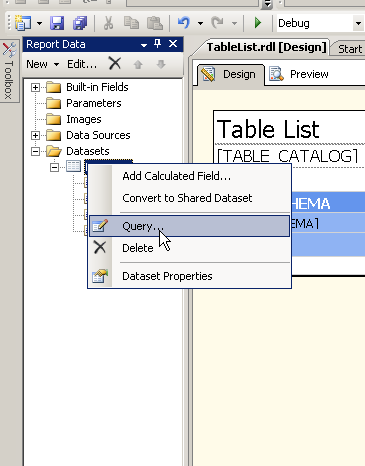Click the Undo arrow icon

tap(184, 23)
